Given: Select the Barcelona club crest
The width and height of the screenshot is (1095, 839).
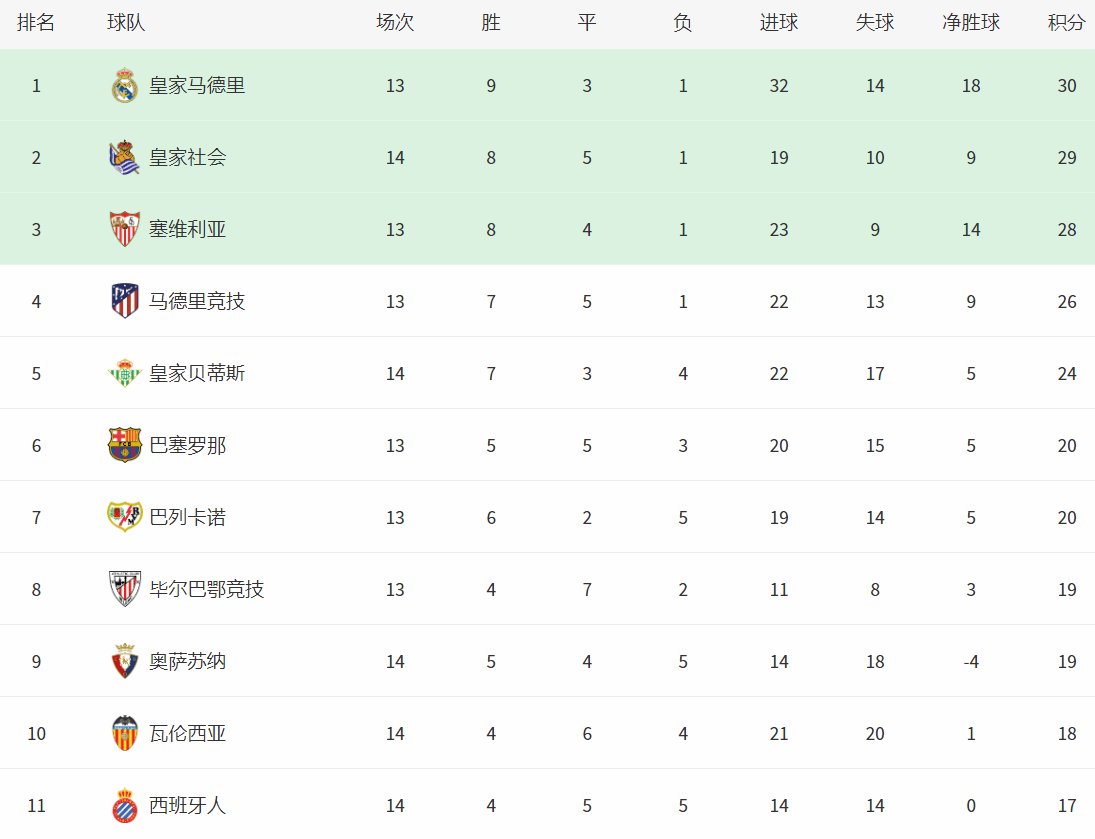Looking at the screenshot, I should click(x=125, y=445).
